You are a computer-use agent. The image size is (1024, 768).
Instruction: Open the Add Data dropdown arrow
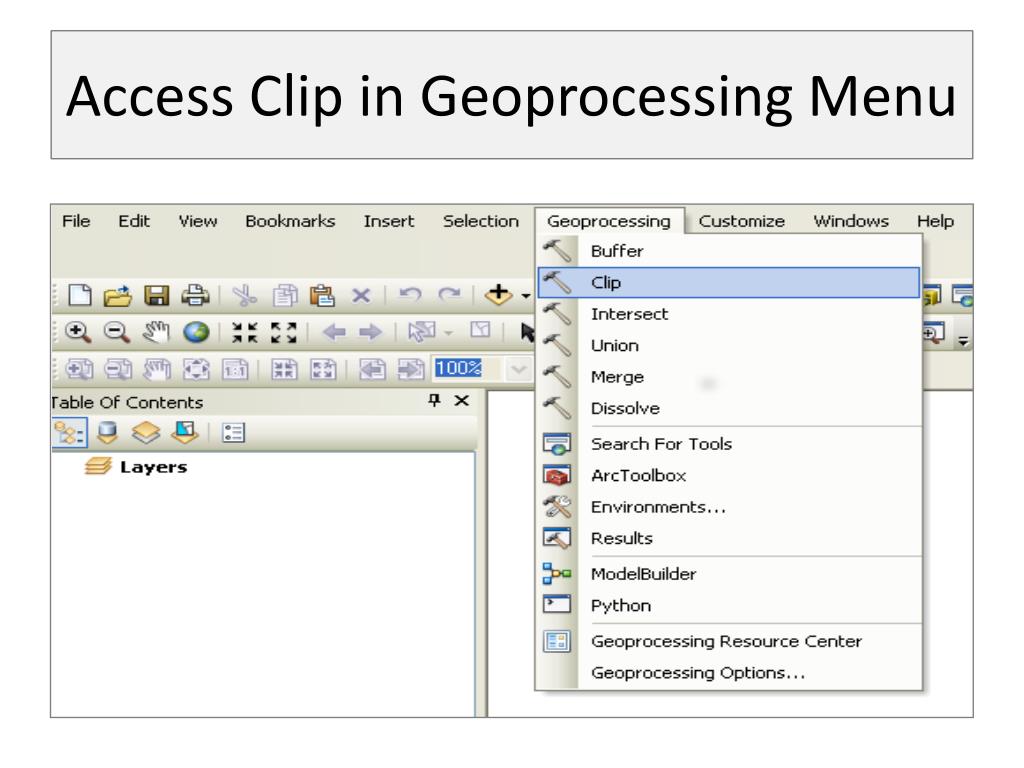point(526,296)
